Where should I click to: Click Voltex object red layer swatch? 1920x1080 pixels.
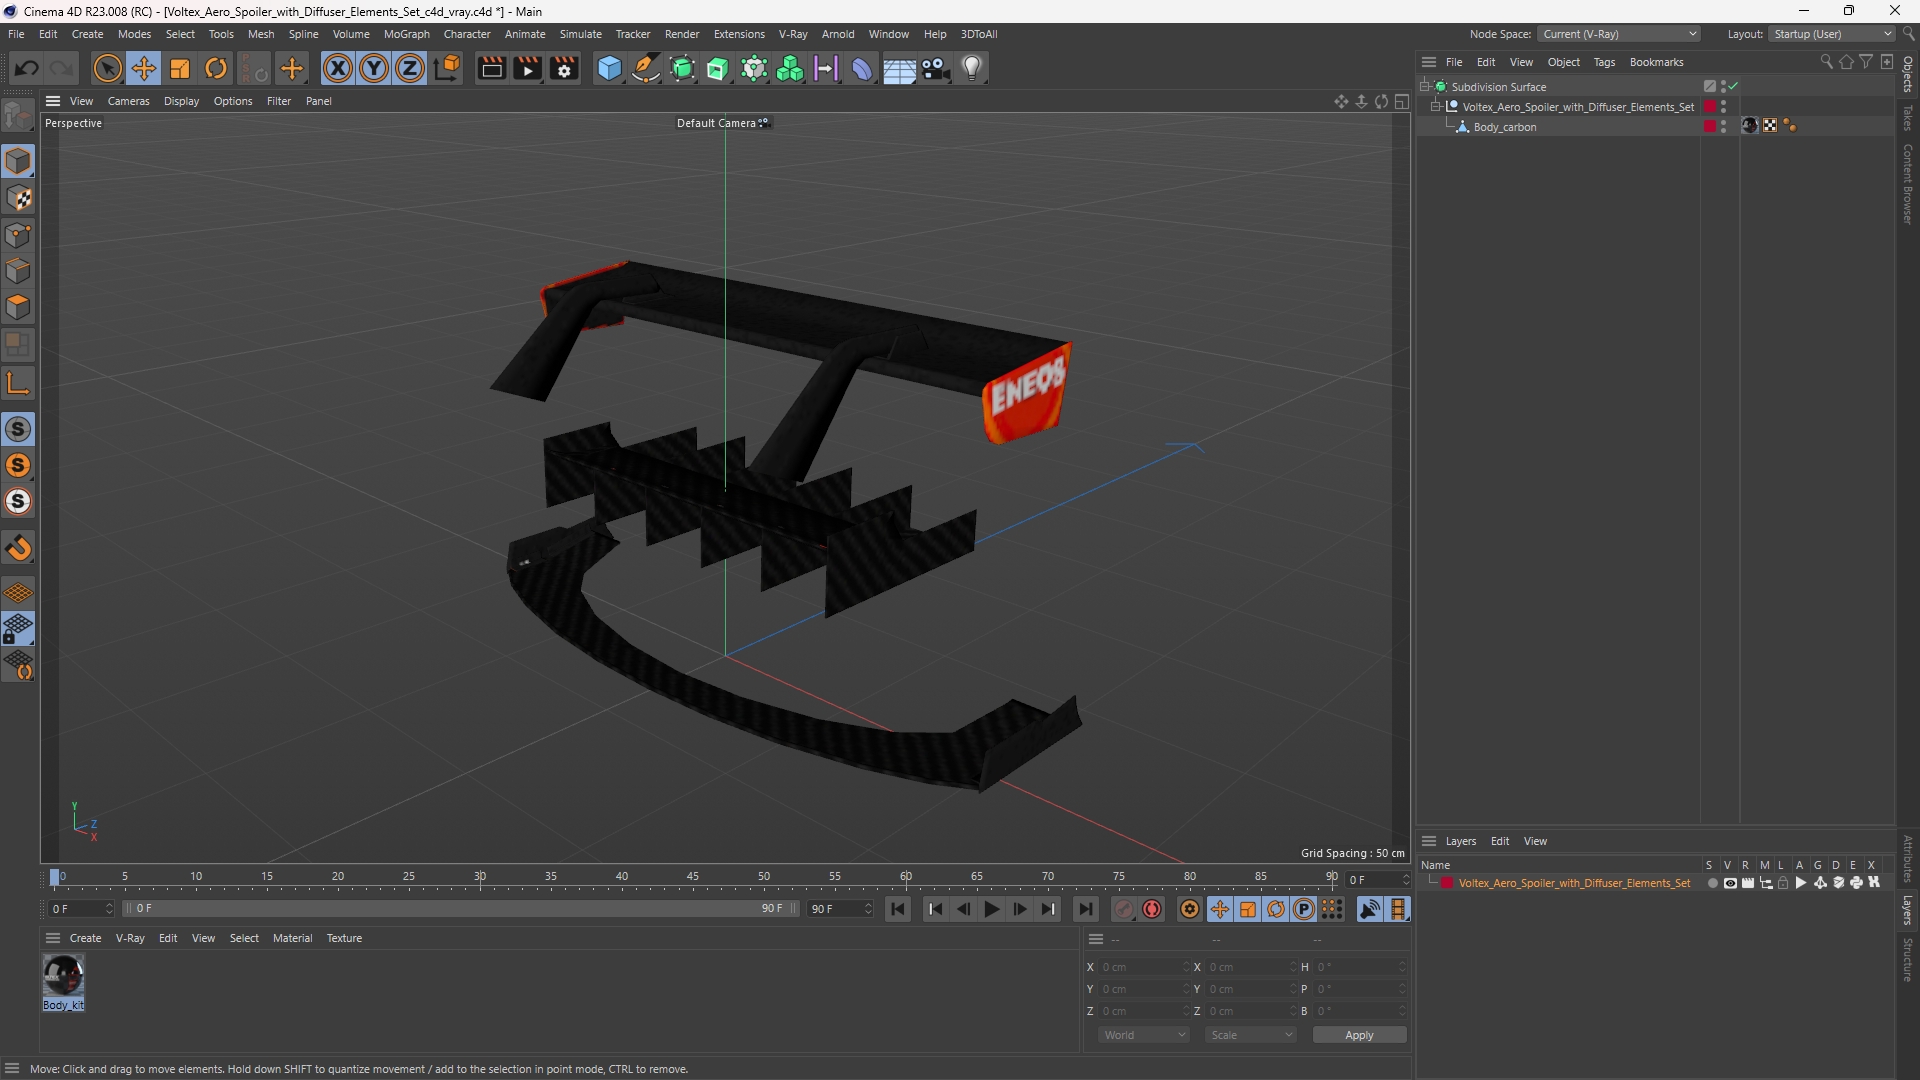point(1710,106)
